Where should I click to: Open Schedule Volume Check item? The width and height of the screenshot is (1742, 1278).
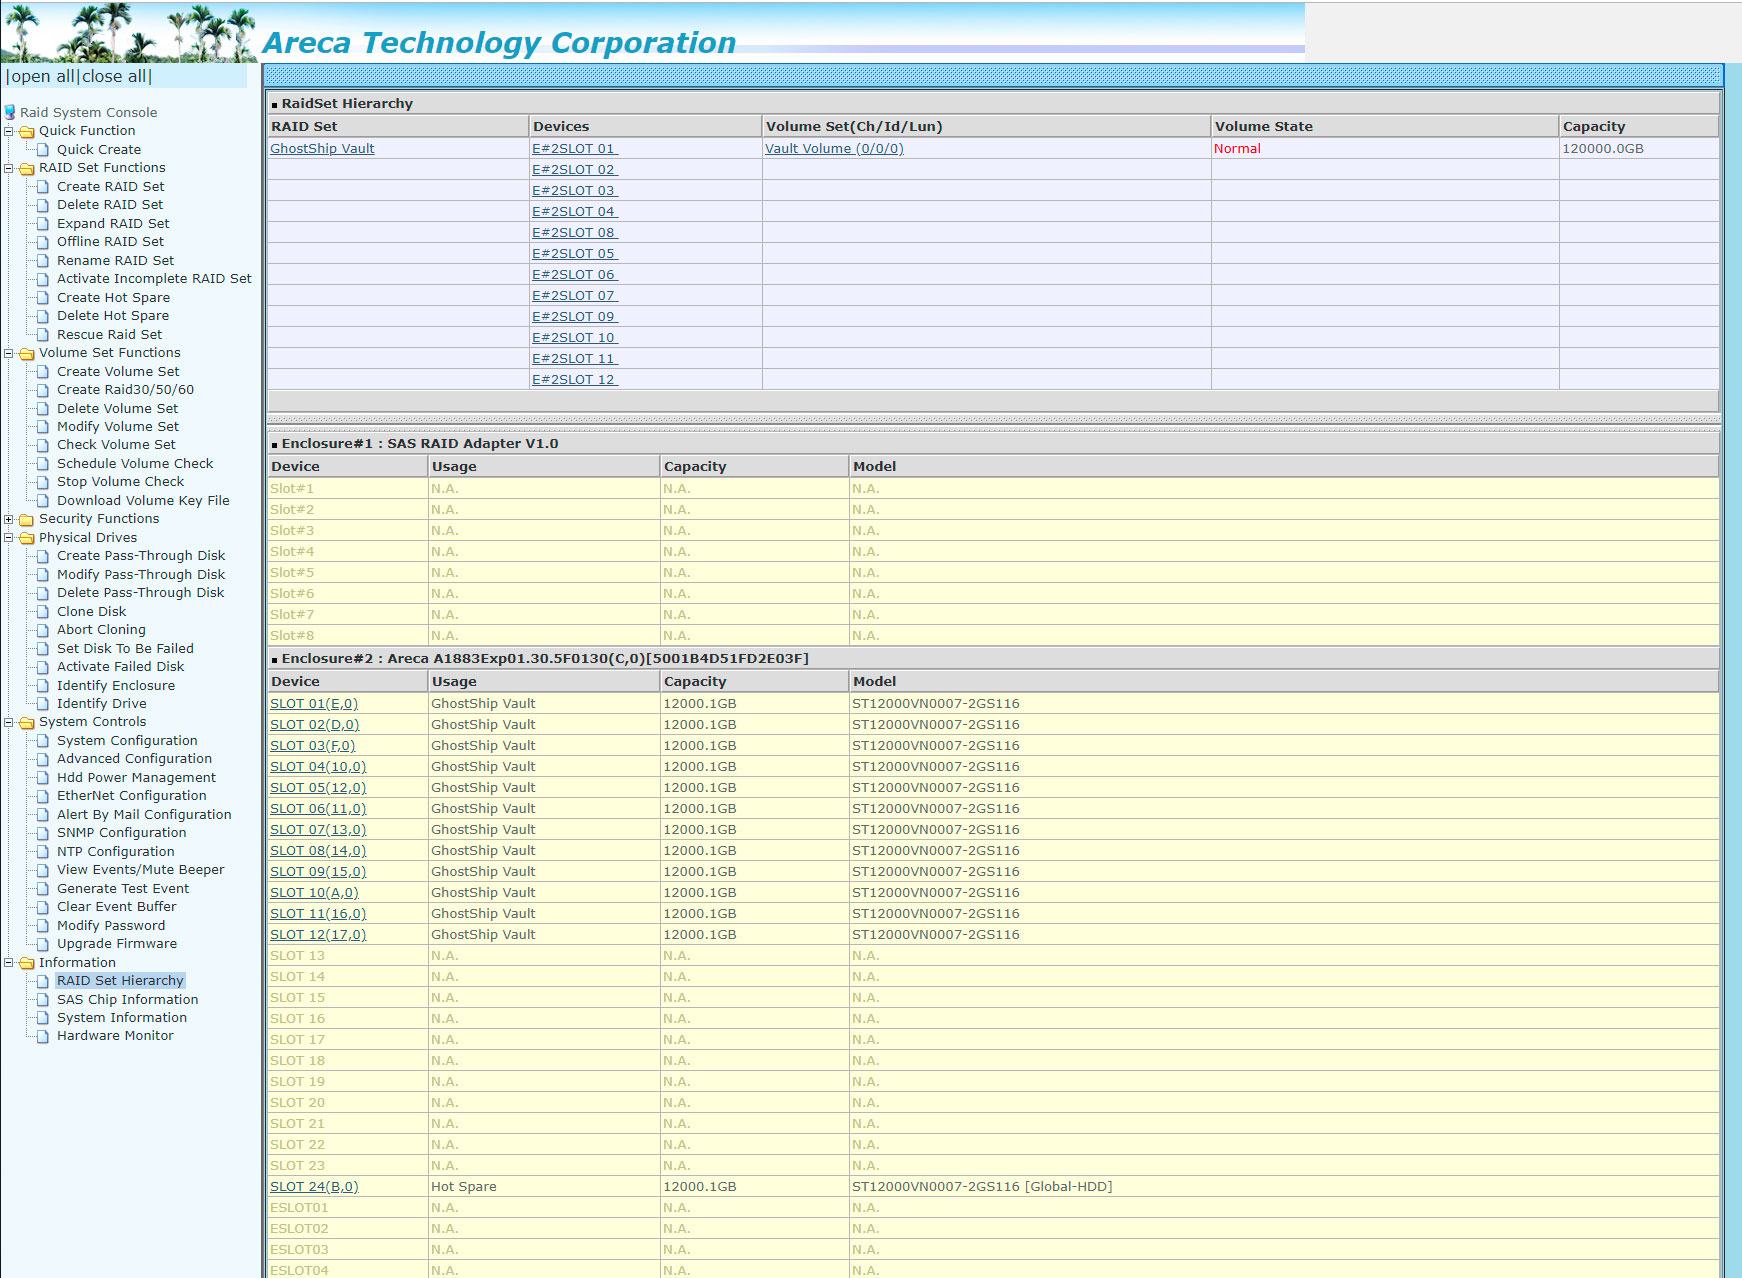(135, 464)
